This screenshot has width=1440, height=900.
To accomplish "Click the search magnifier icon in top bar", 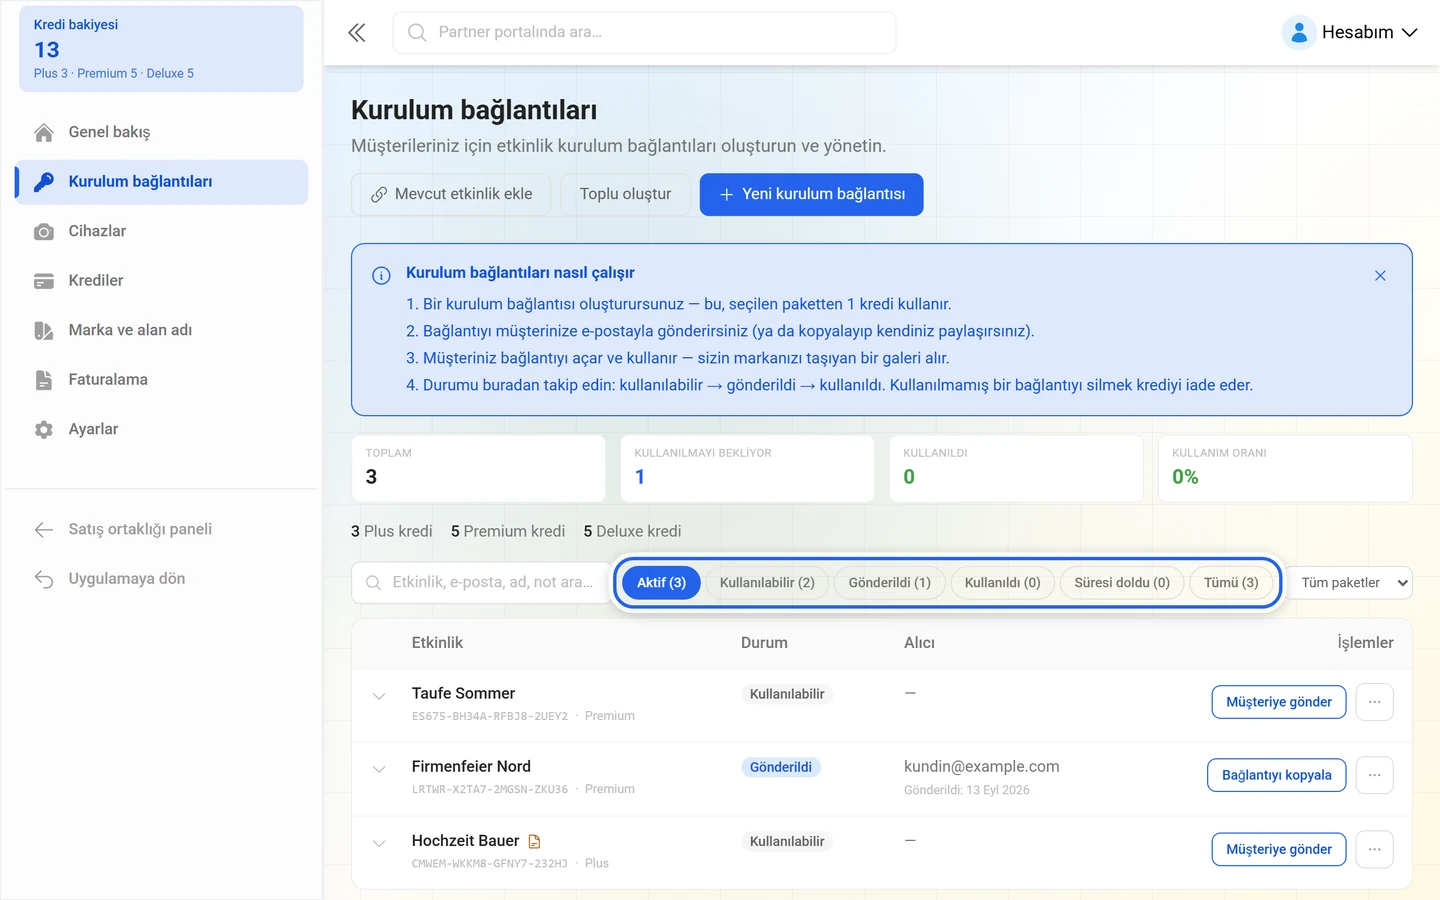I will pos(417,33).
